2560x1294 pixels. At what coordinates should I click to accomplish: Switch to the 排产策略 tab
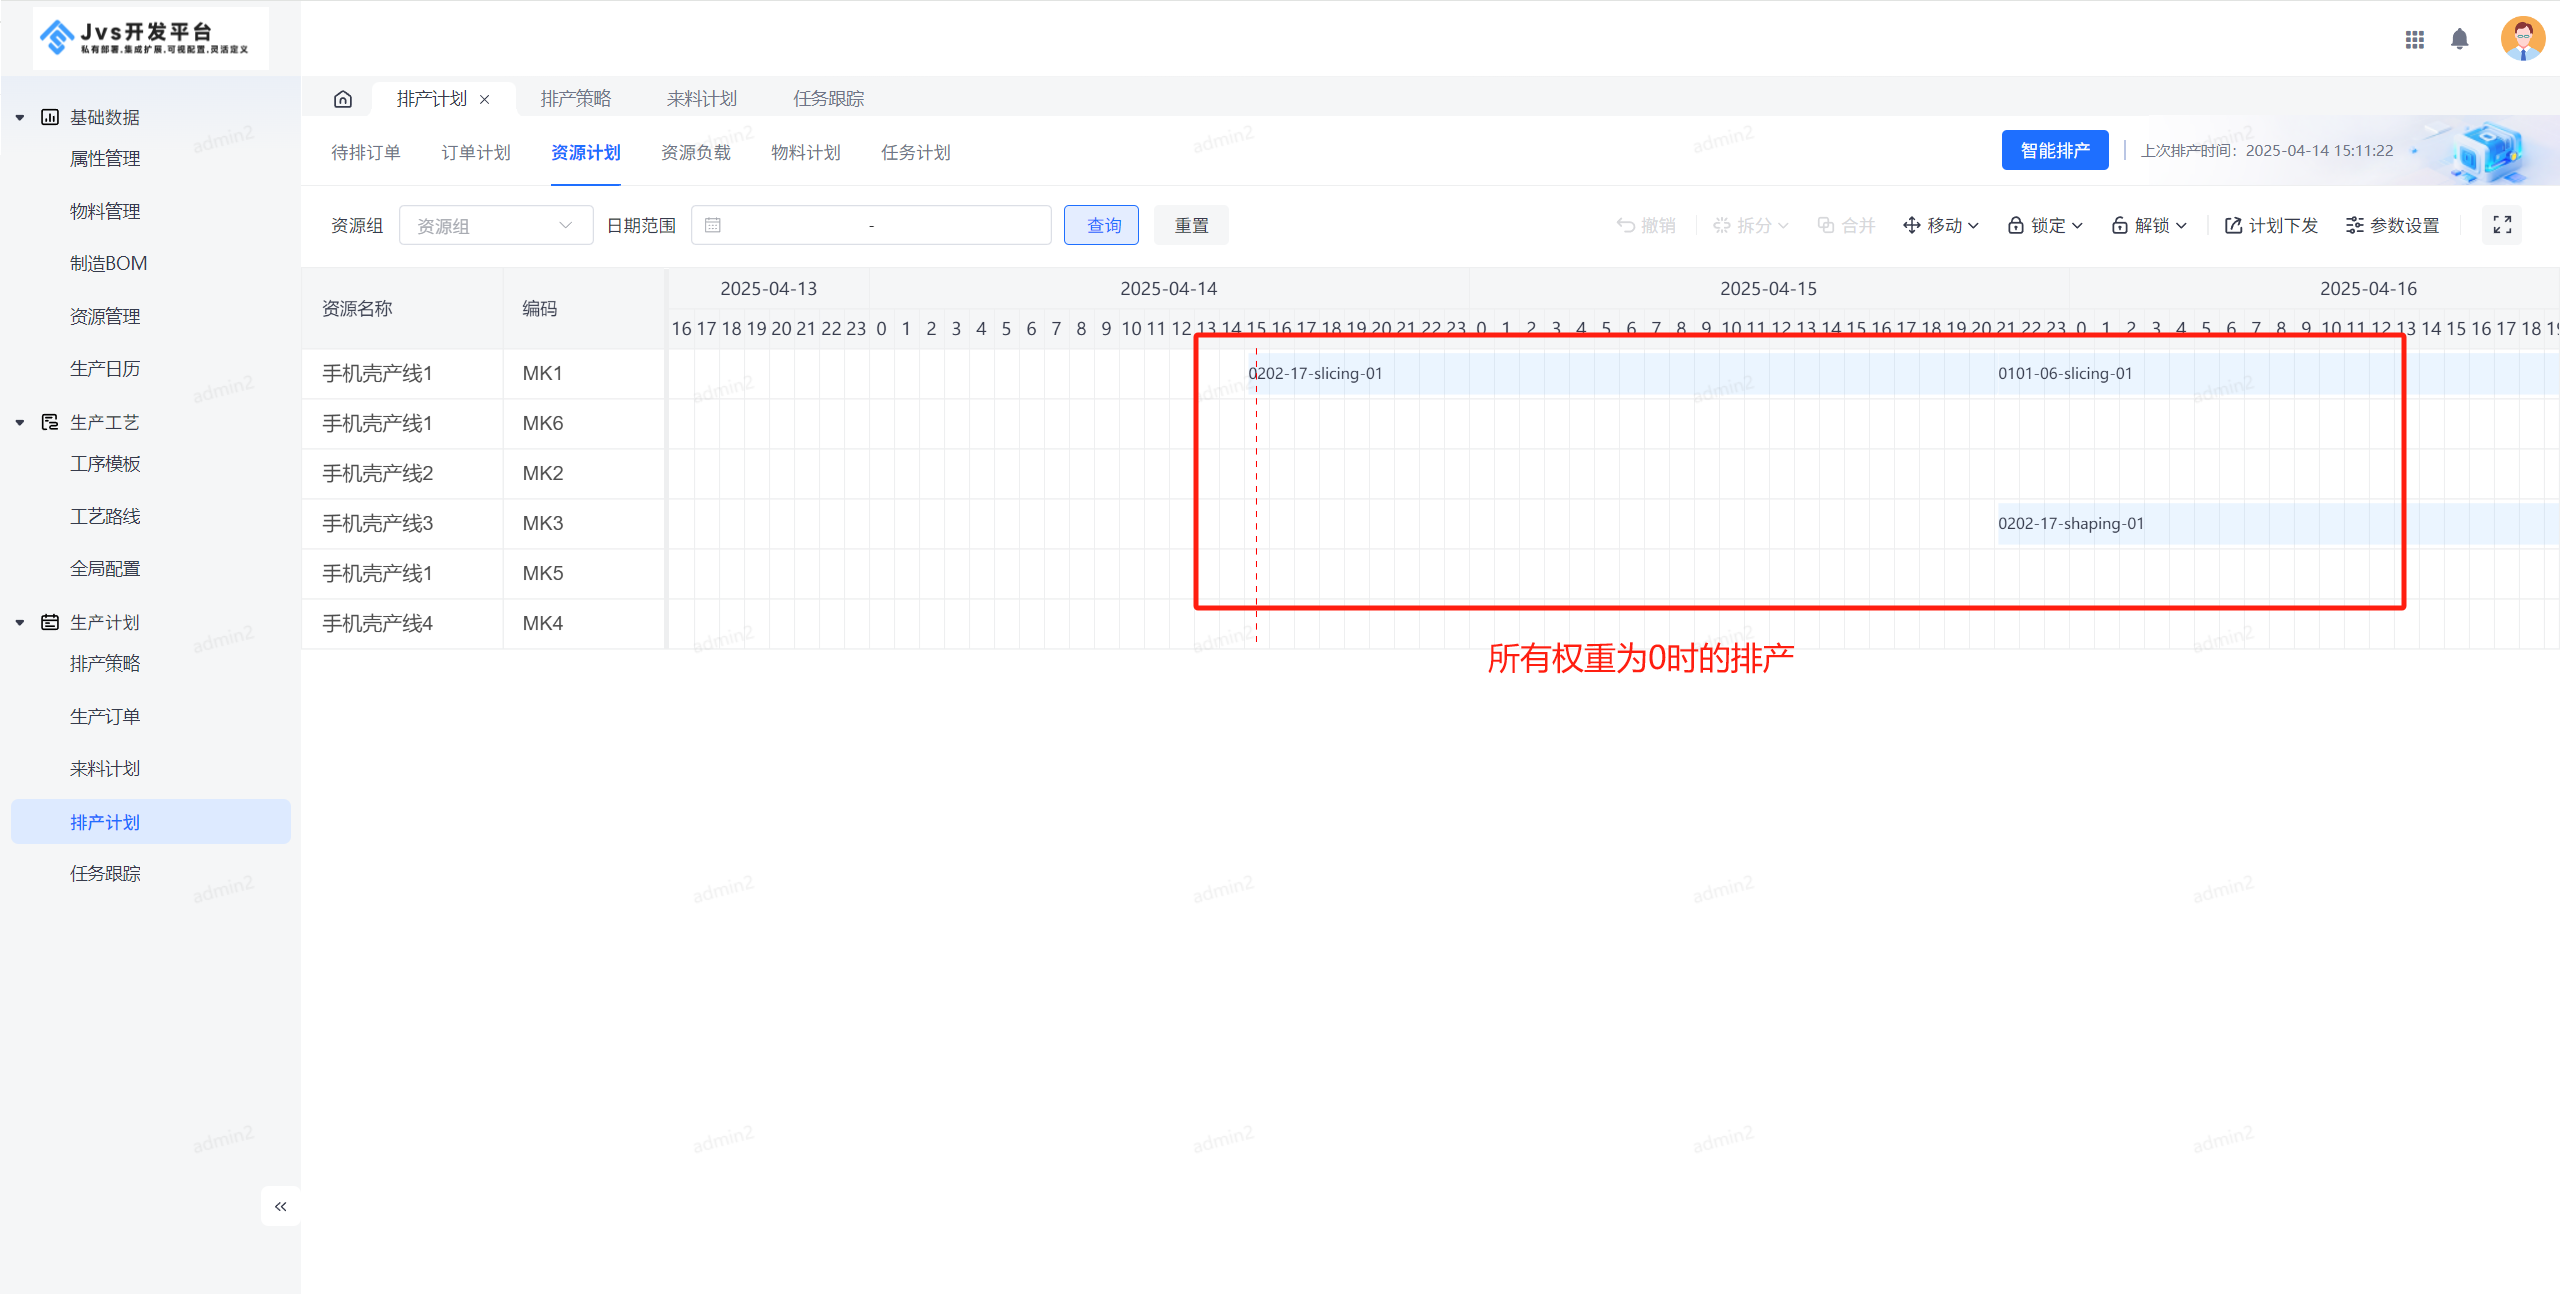(x=576, y=97)
